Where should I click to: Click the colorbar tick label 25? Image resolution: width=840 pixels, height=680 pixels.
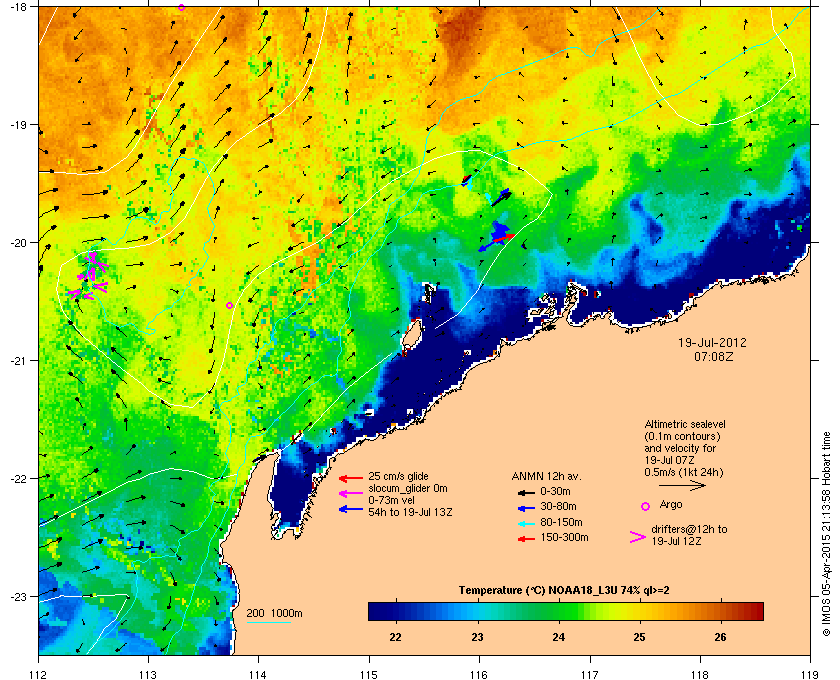[x=639, y=637]
